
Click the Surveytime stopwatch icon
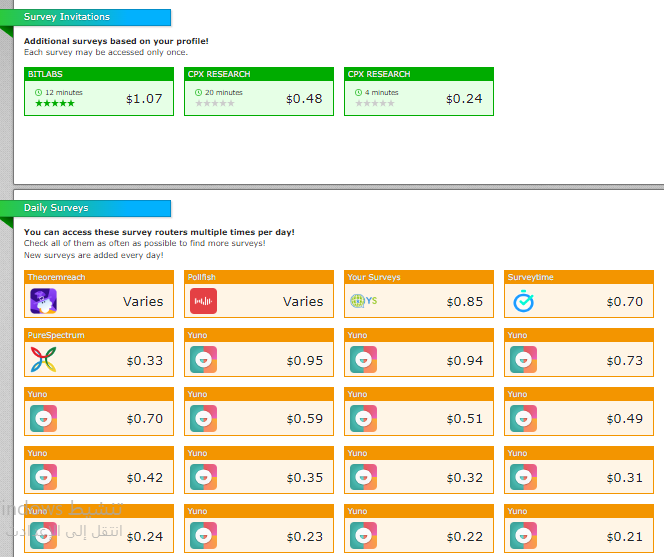click(x=523, y=301)
